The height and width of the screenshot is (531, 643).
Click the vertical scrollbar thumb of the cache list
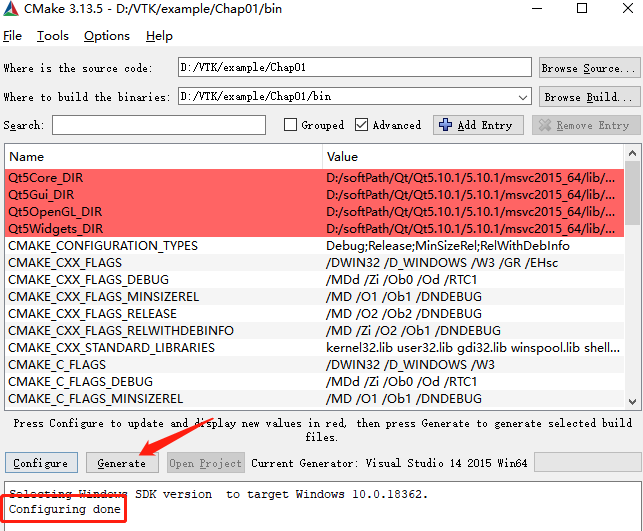[x=632, y=193]
